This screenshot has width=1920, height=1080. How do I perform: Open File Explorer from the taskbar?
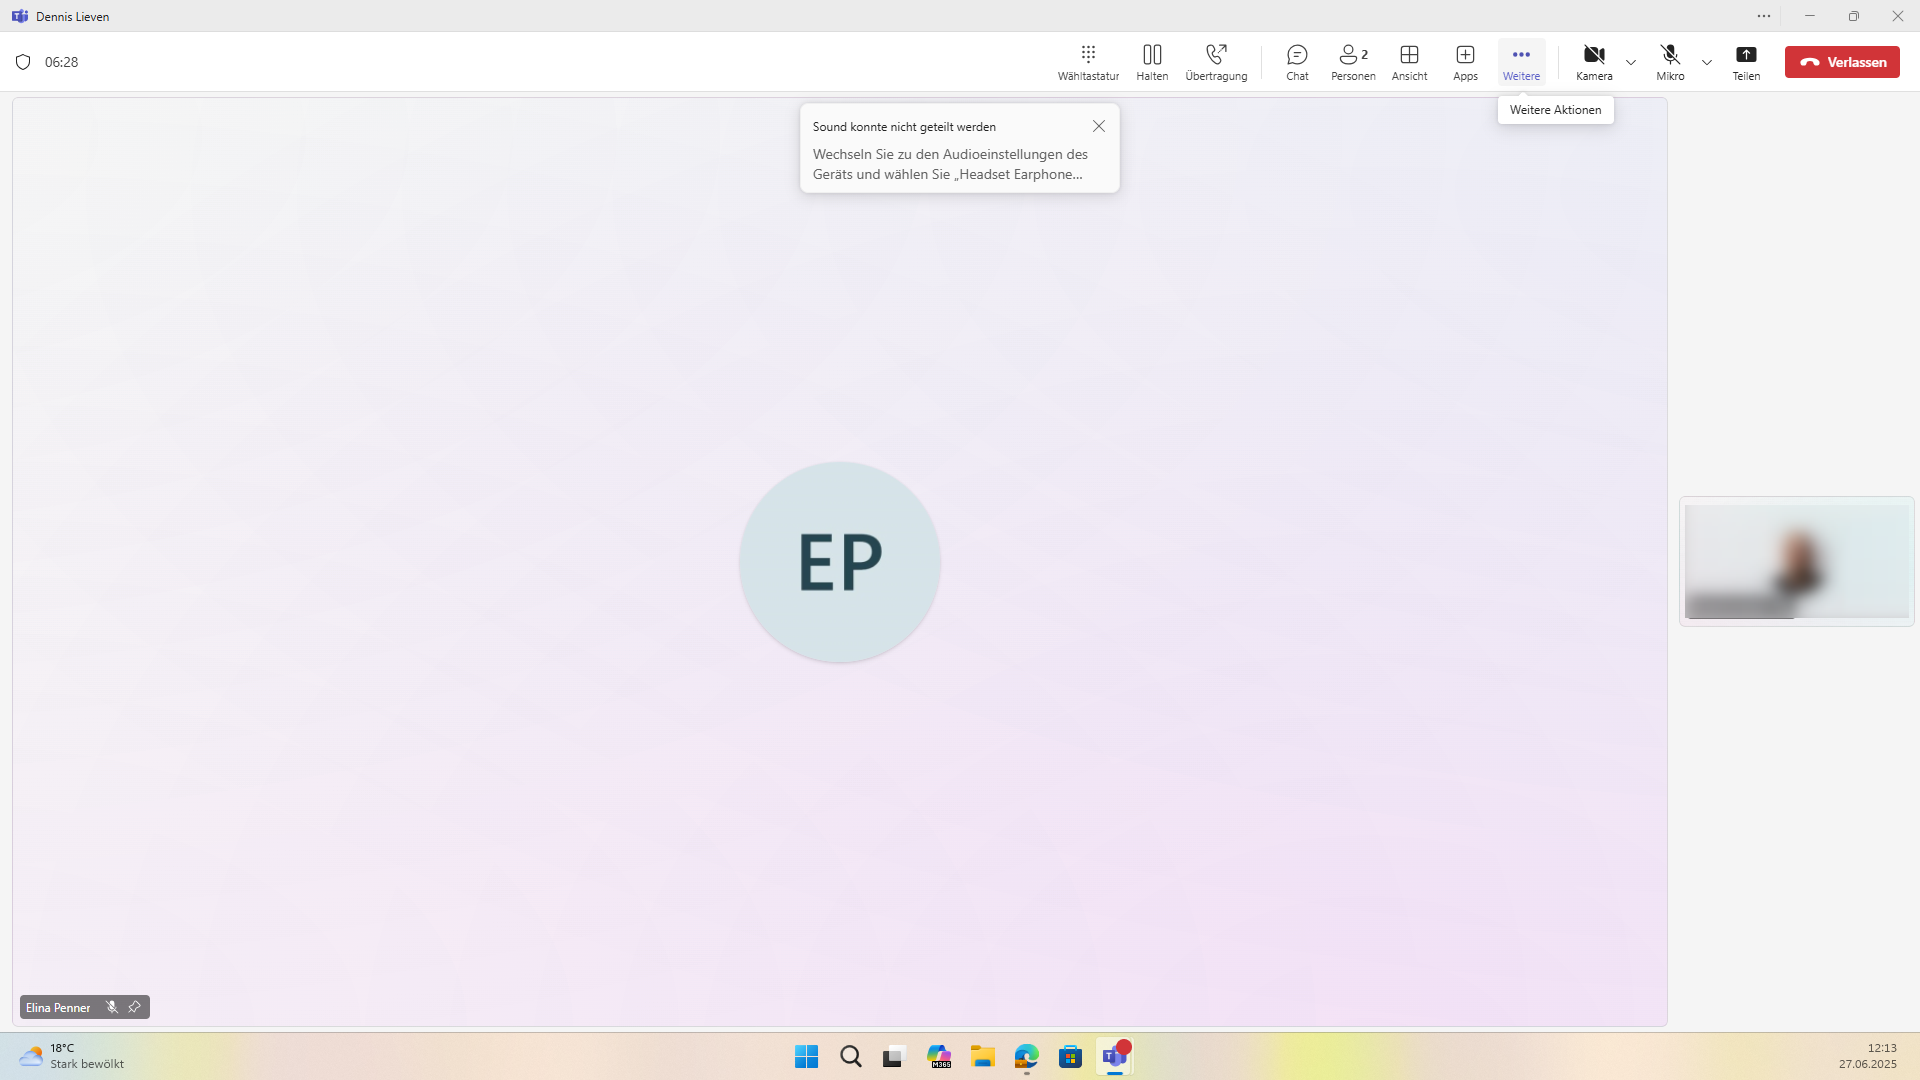click(x=983, y=1057)
